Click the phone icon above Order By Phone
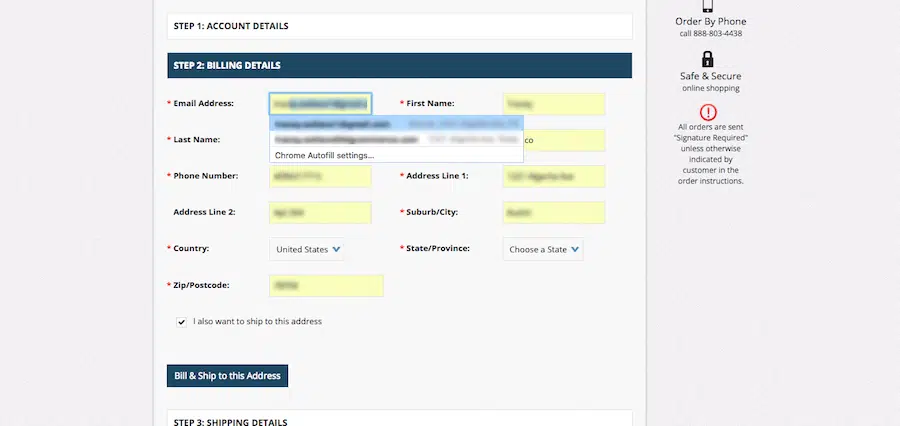The image size is (900, 426). [x=708, y=6]
